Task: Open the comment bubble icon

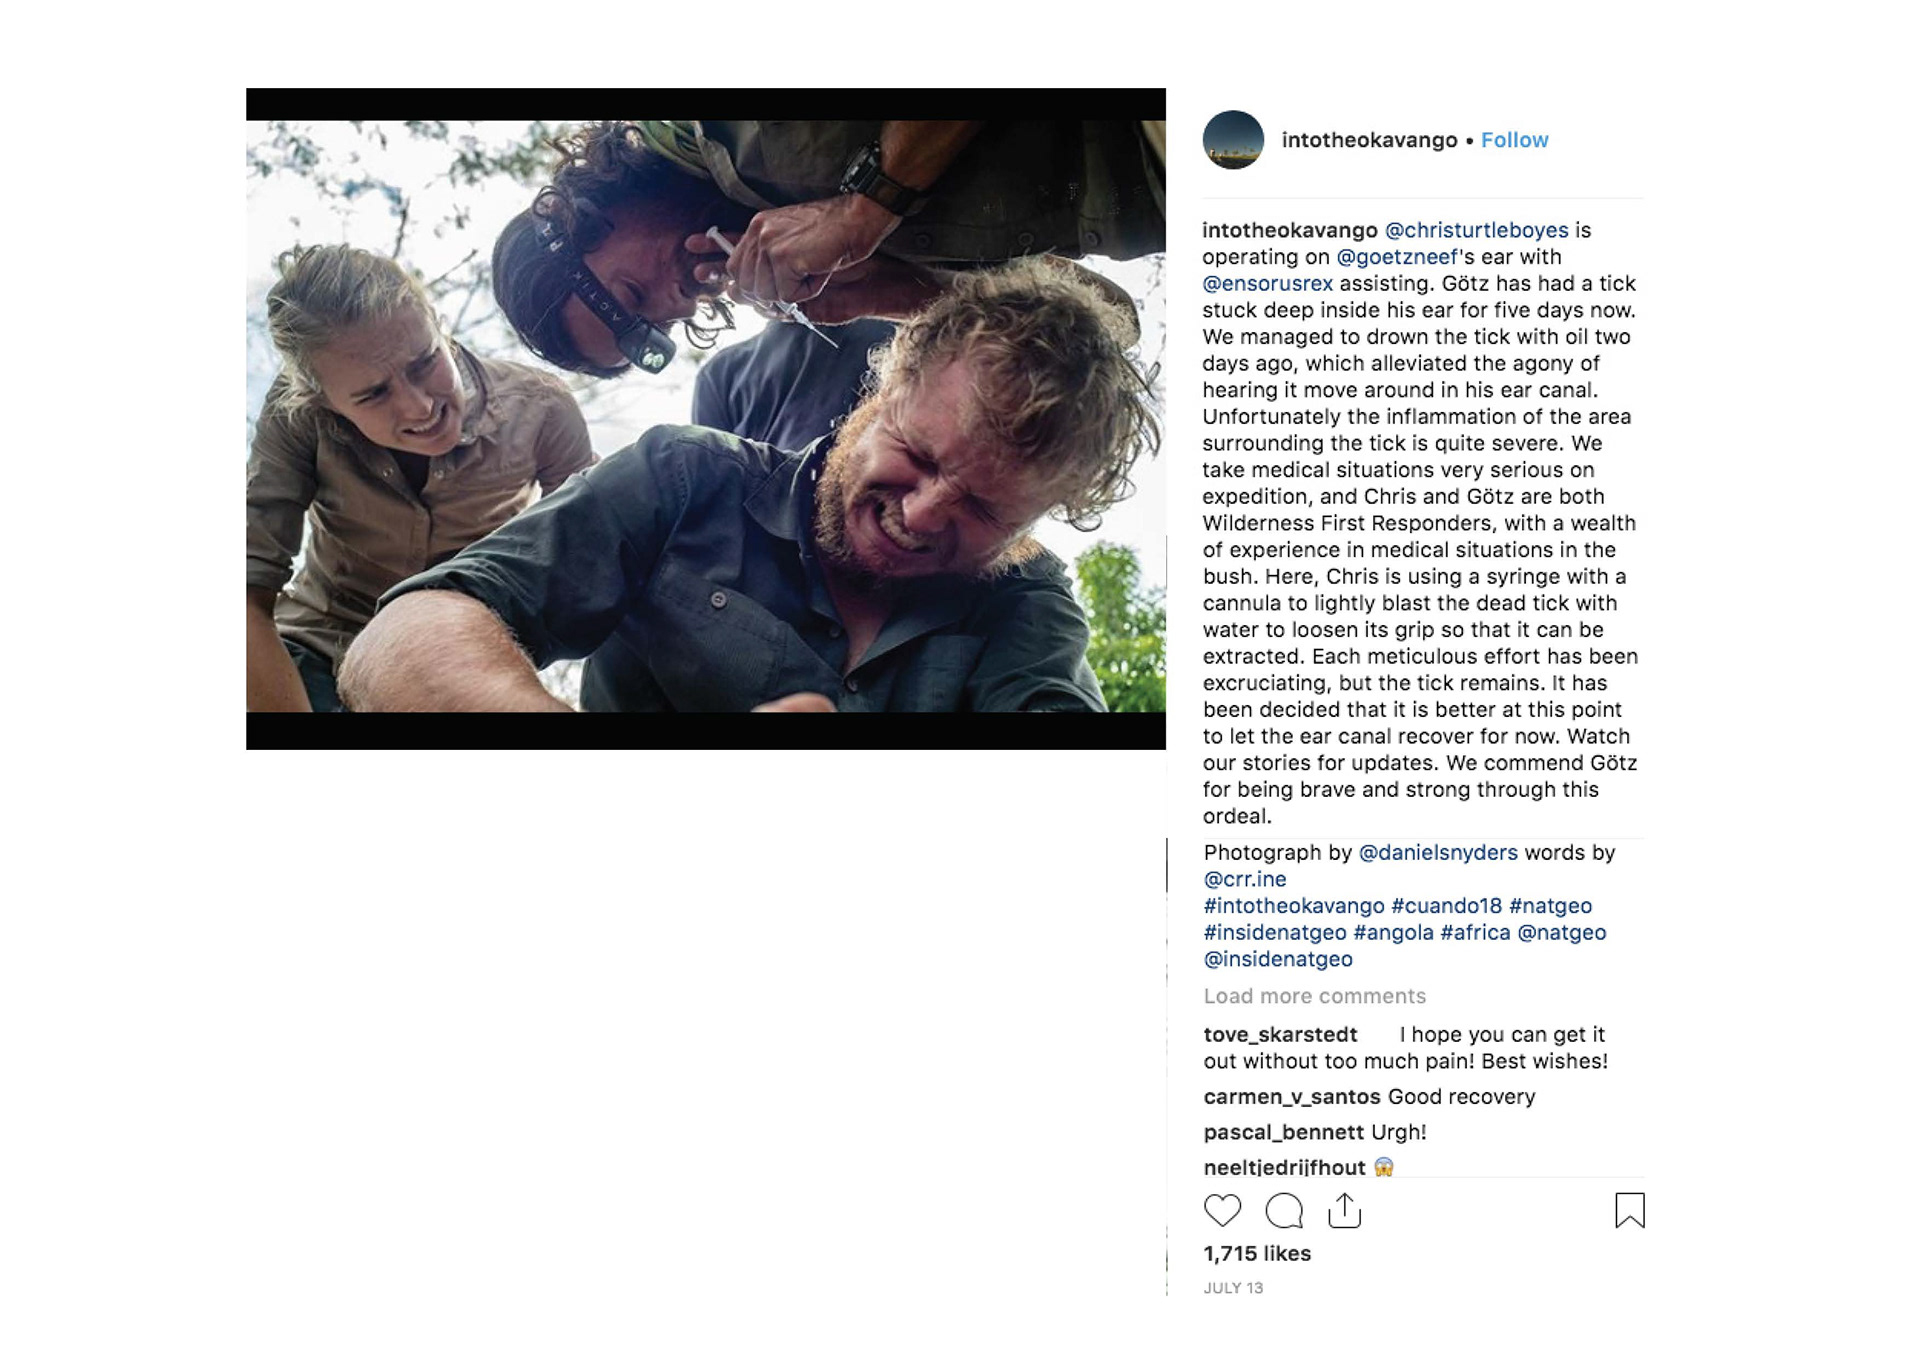Action: tap(1284, 1211)
